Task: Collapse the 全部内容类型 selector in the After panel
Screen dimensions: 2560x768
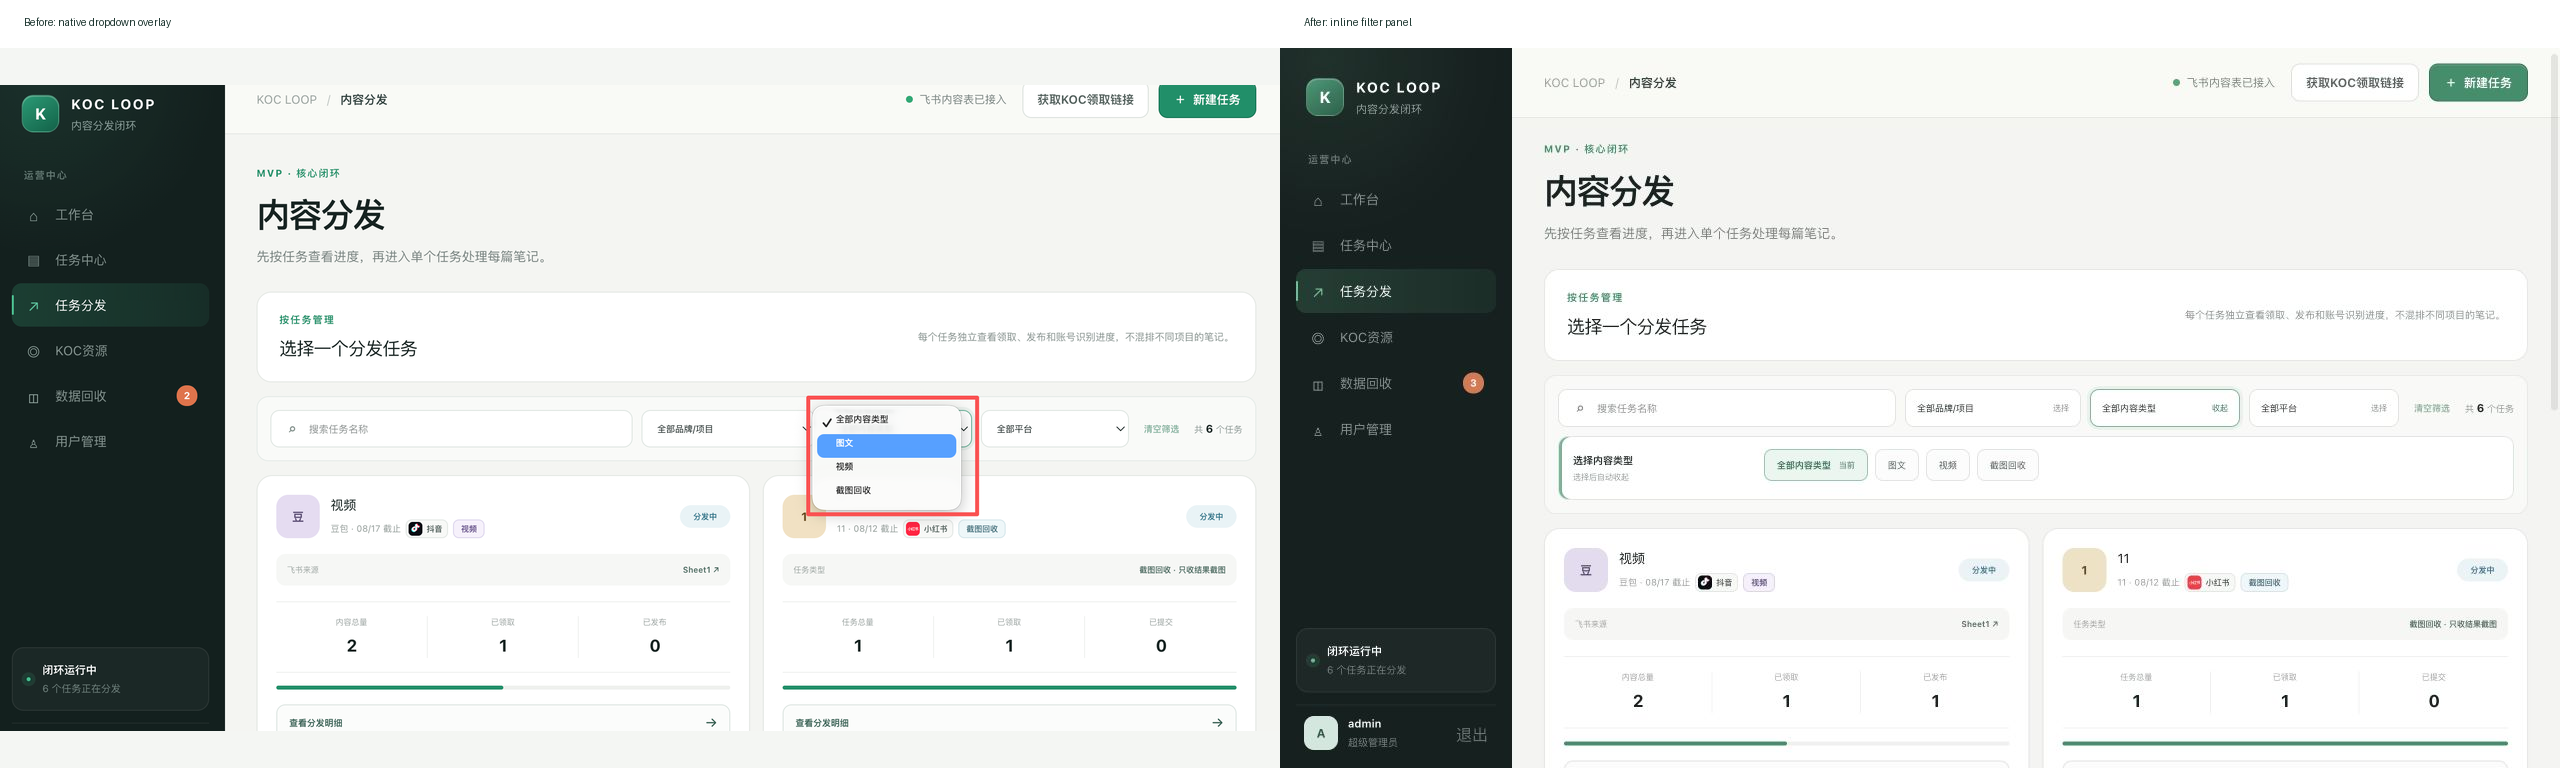Action: [x=2164, y=408]
